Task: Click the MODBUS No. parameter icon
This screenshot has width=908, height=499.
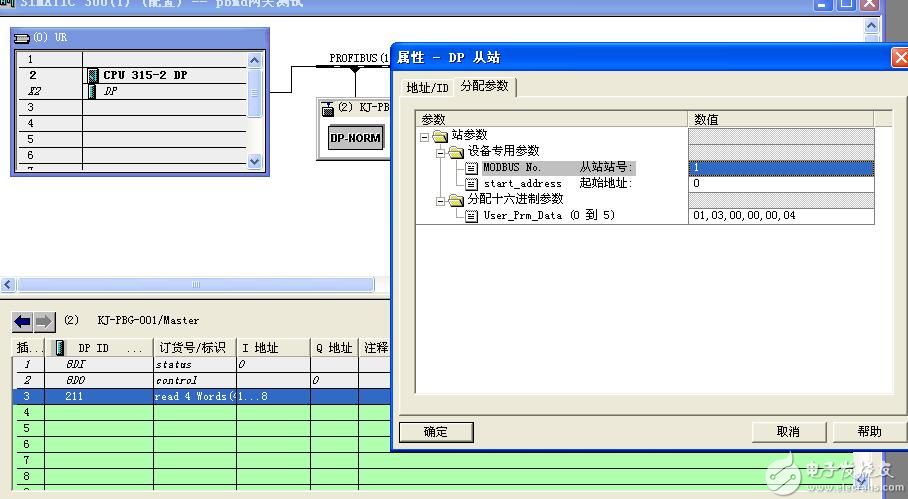Action: click(x=471, y=168)
